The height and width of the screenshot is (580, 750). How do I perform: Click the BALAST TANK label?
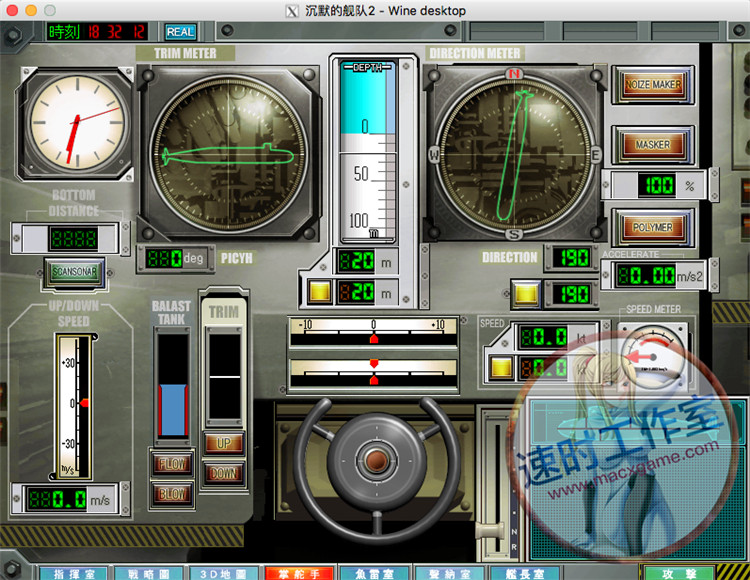171,313
